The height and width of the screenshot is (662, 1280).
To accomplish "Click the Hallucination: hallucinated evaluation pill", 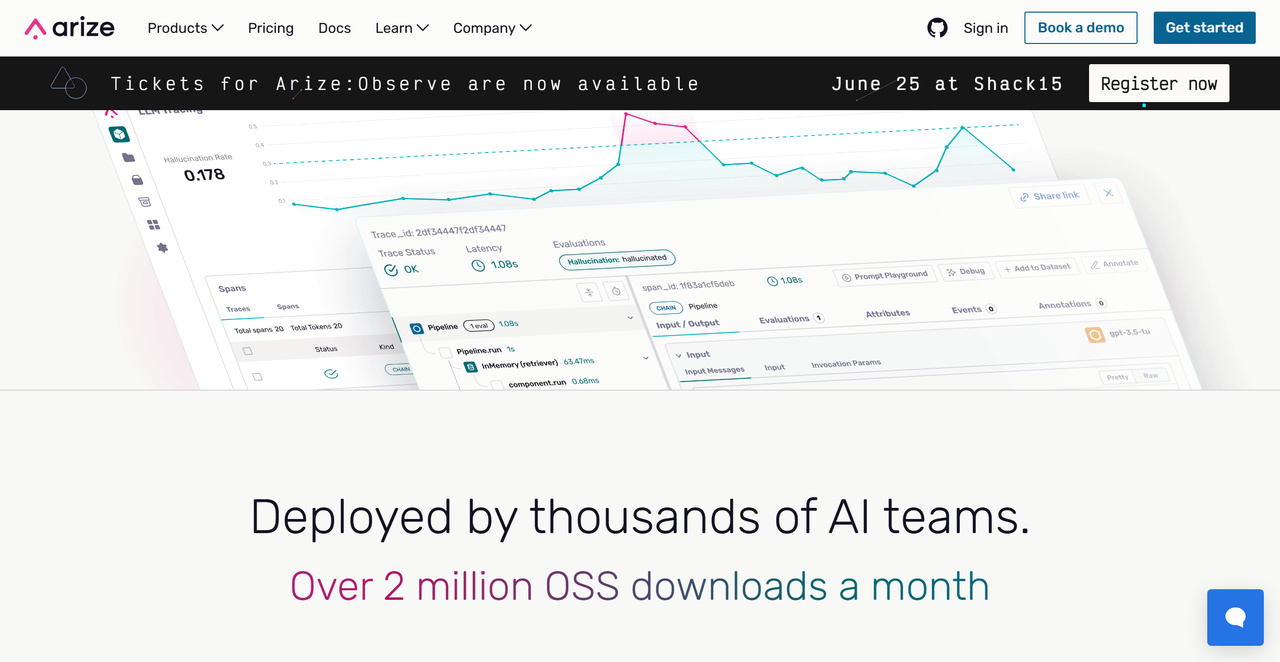I will [617, 260].
